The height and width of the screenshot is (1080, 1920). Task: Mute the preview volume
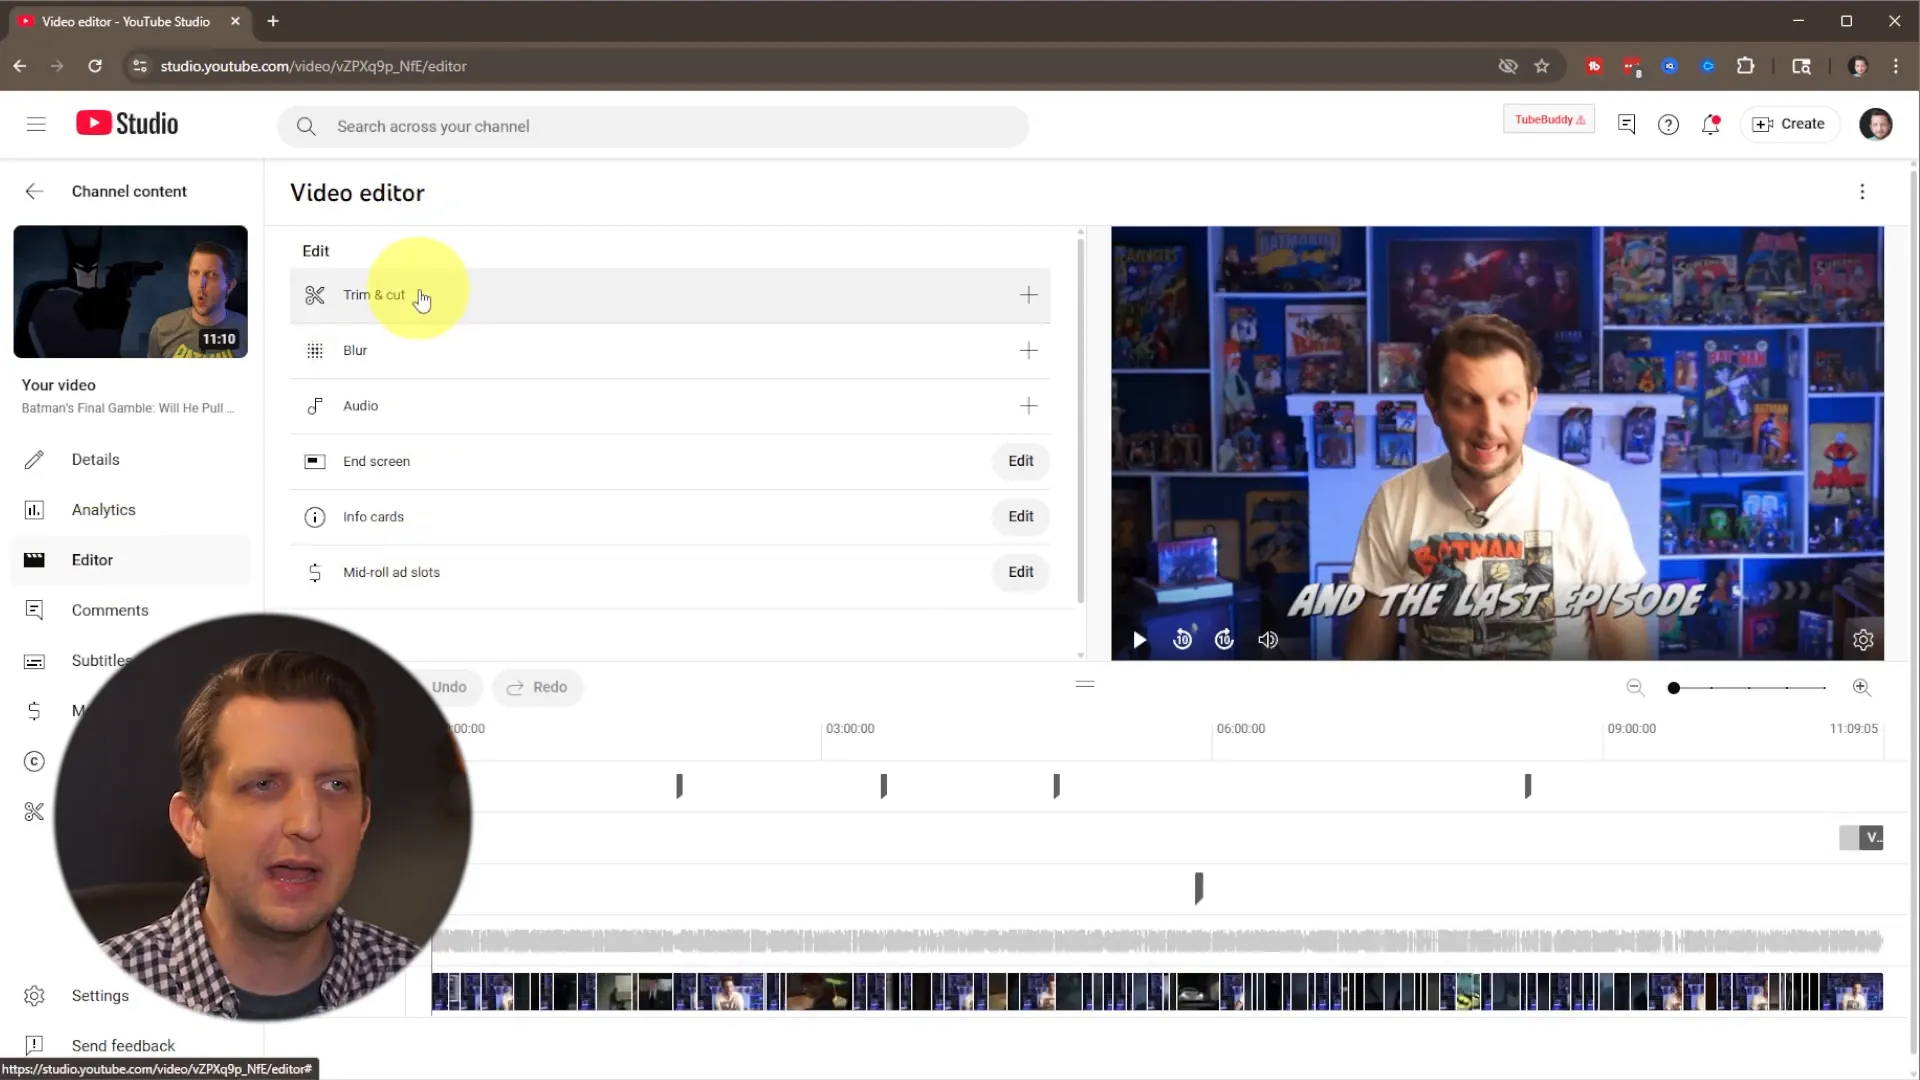coord(1268,640)
